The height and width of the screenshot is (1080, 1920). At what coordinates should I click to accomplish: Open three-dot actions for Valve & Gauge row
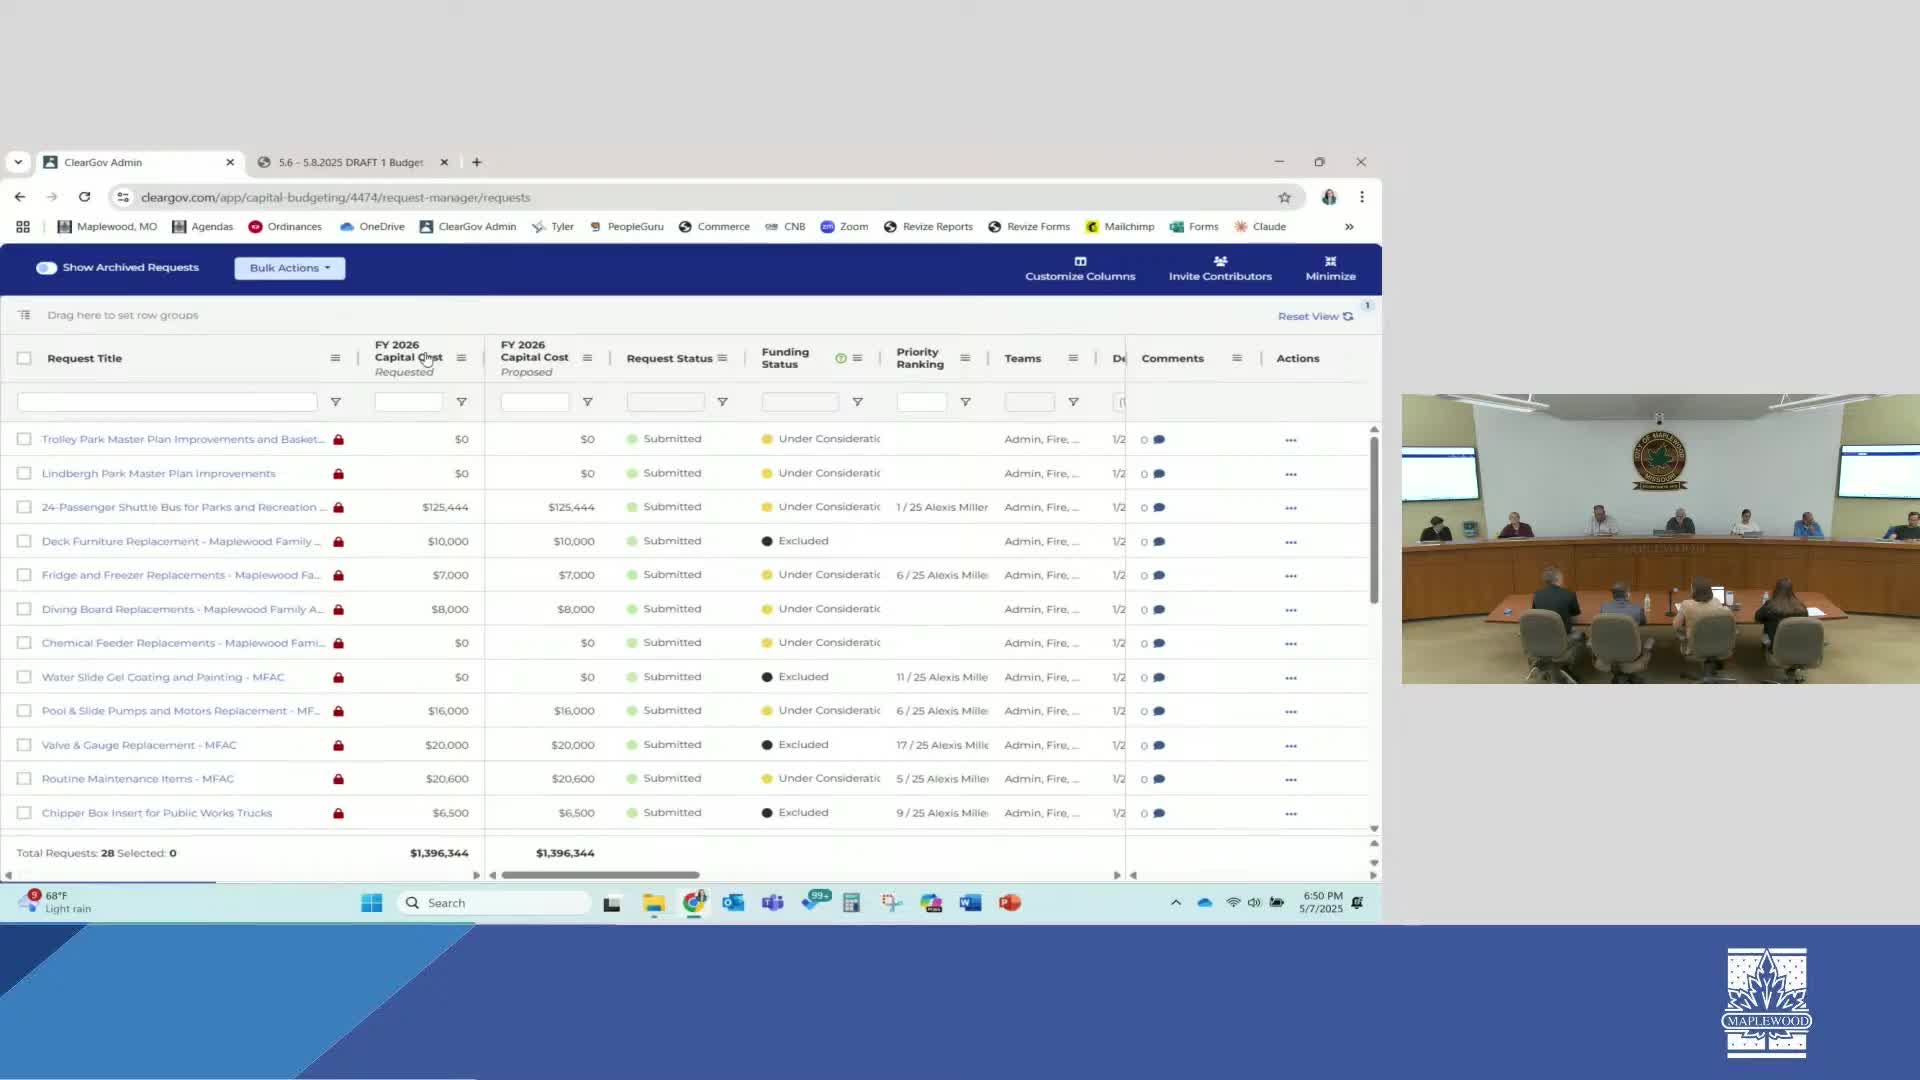[x=1291, y=746]
